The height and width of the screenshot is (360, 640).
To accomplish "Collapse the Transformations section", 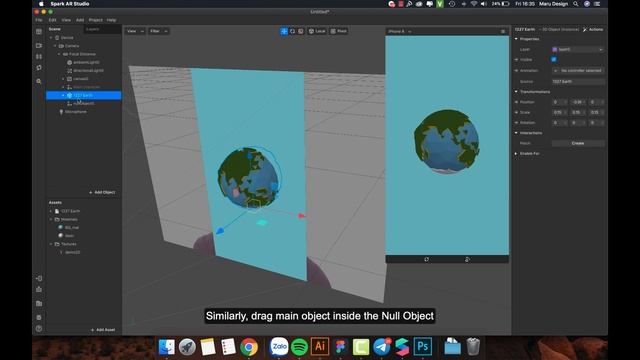I will pyautogui.click(x=516, y=91).
